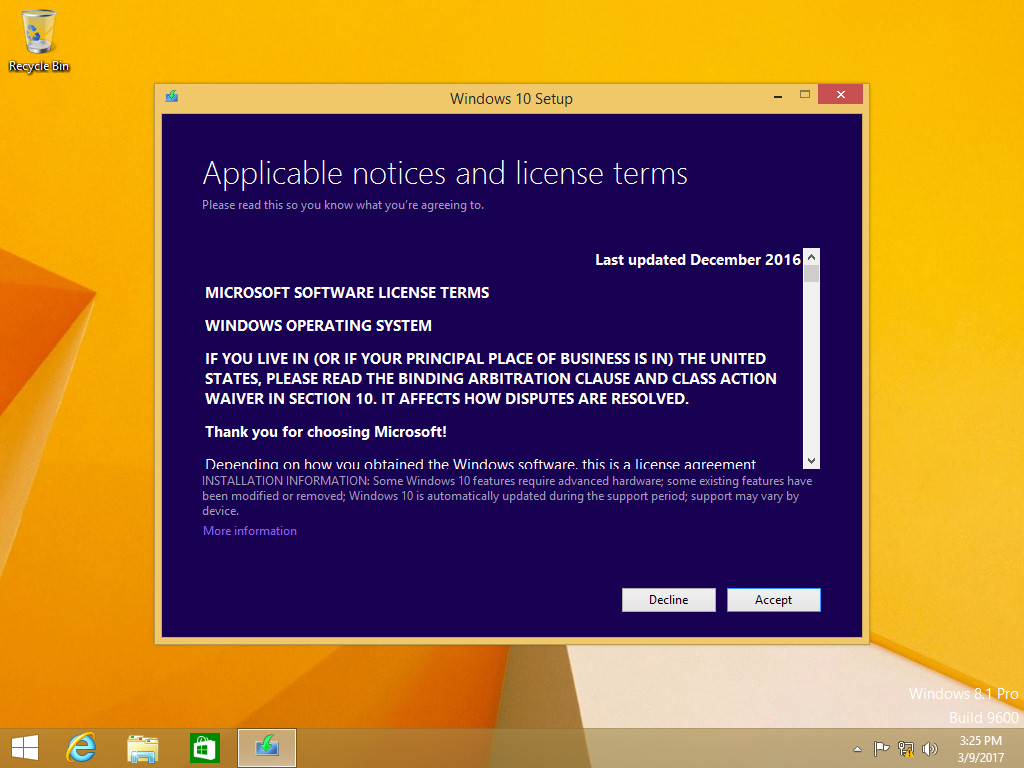Click the license text scroll up arrow
1024x768 pixels.
[811, 257]
